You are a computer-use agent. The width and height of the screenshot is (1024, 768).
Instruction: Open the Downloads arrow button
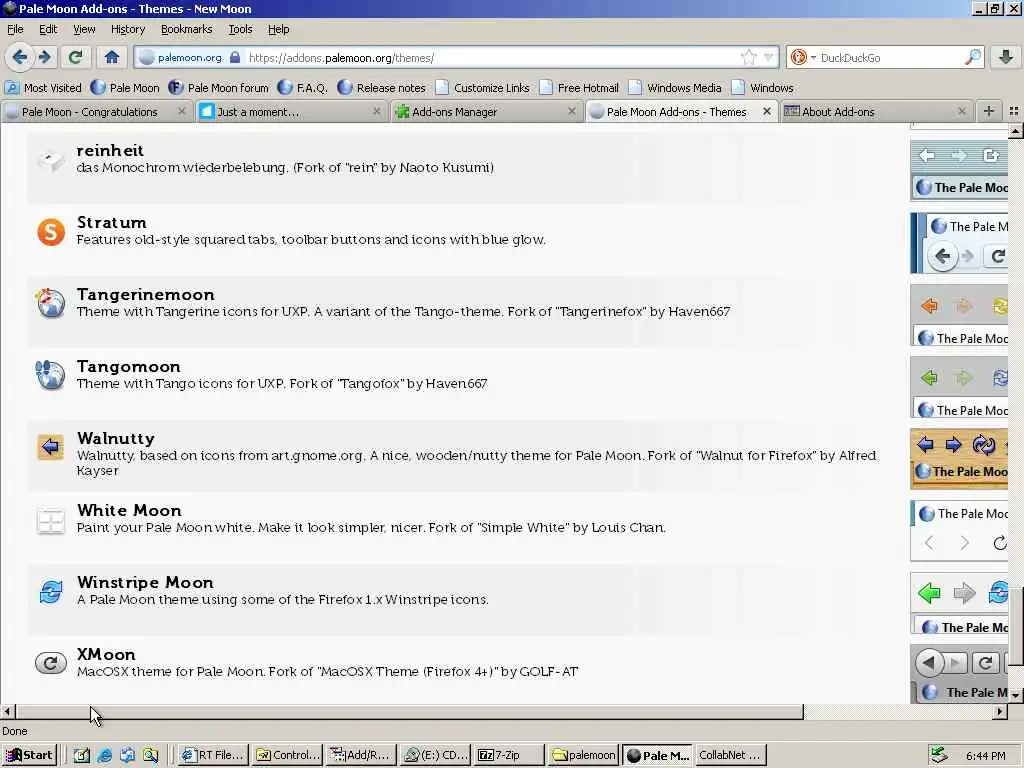click(1006, 57)
